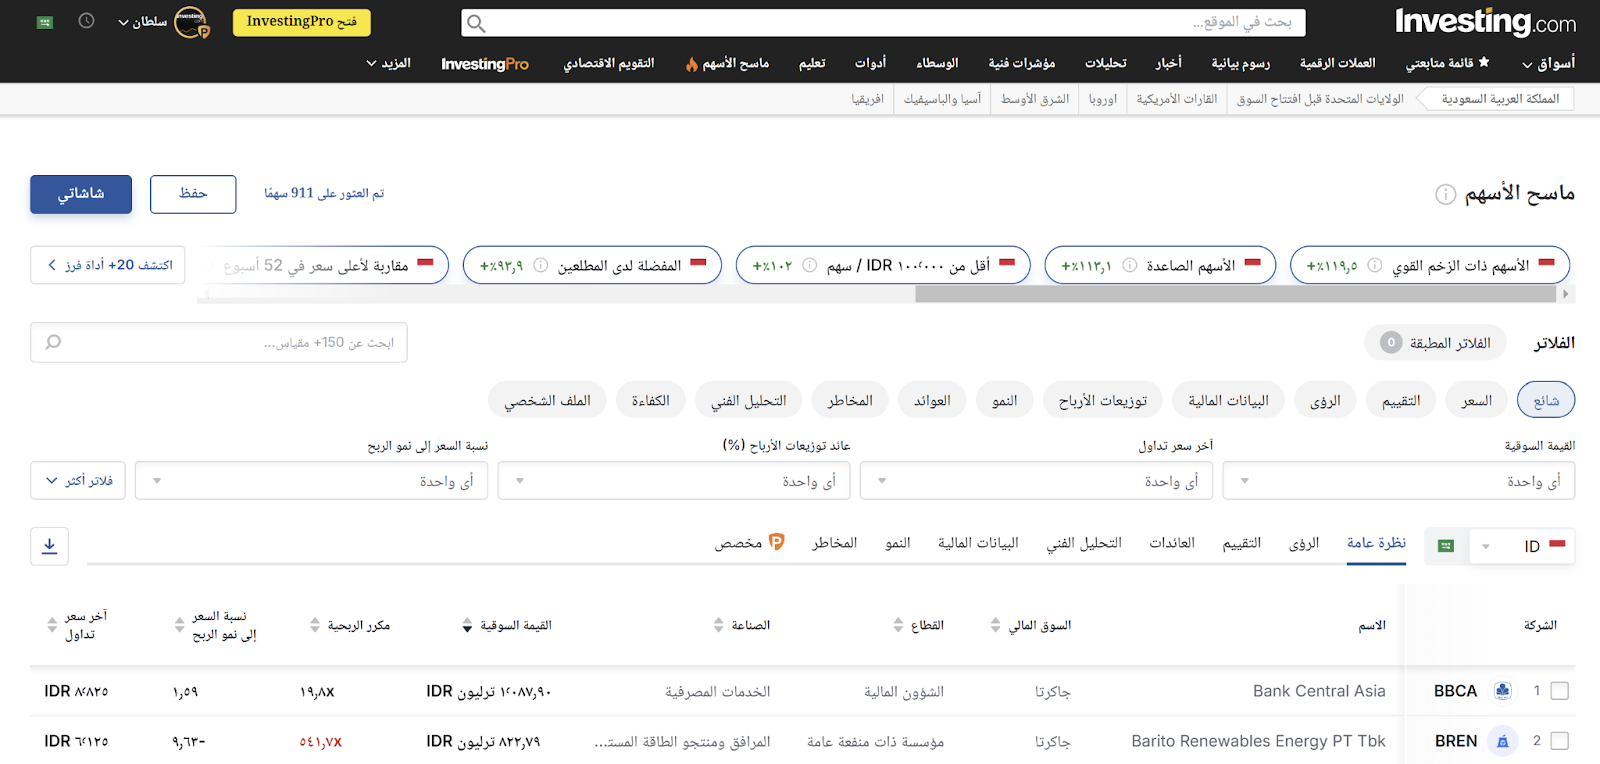This screenshot has width=1600, height=764.
Task: Open نسبة السعر إلى نمو الربح filter dropdown
Action: [311, 481]
